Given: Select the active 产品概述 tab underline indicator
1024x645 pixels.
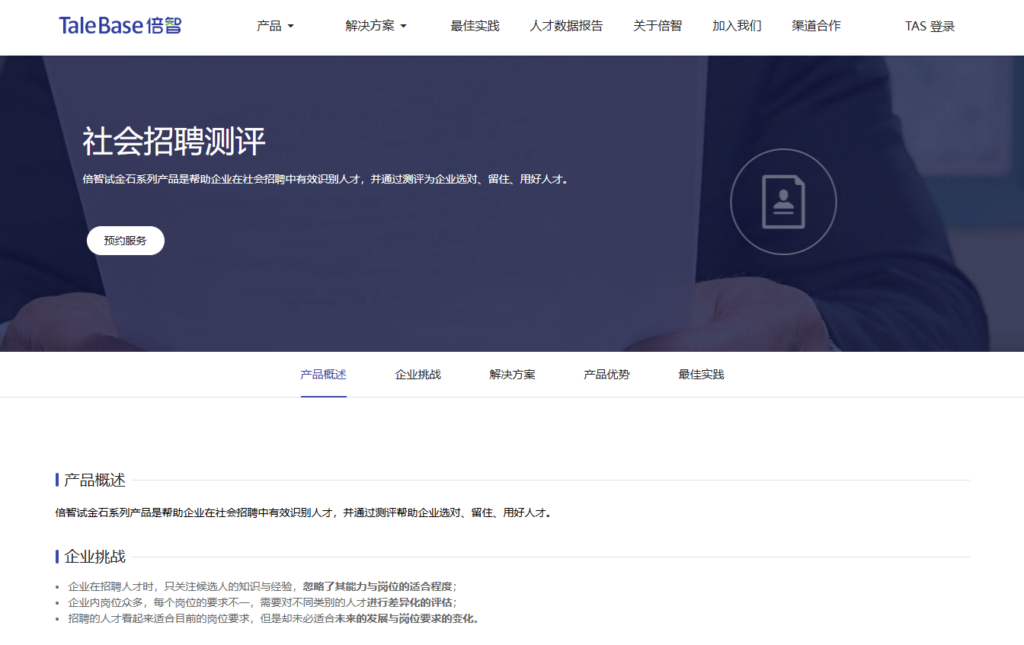Looking at the screenshot, I should (x=324, y=394).
